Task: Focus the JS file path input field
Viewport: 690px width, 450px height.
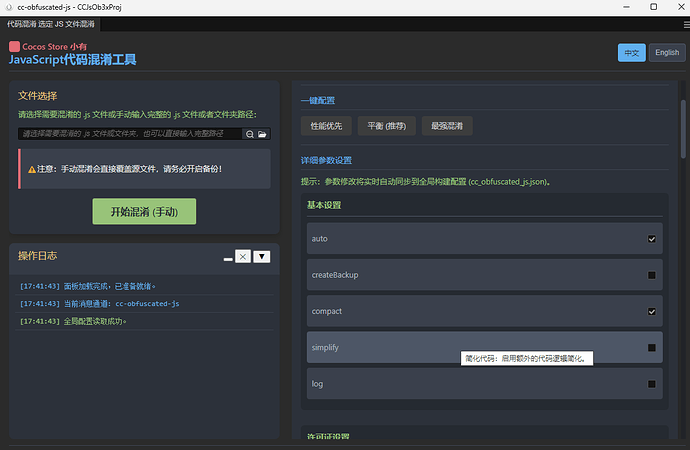Action: (130, 134)
